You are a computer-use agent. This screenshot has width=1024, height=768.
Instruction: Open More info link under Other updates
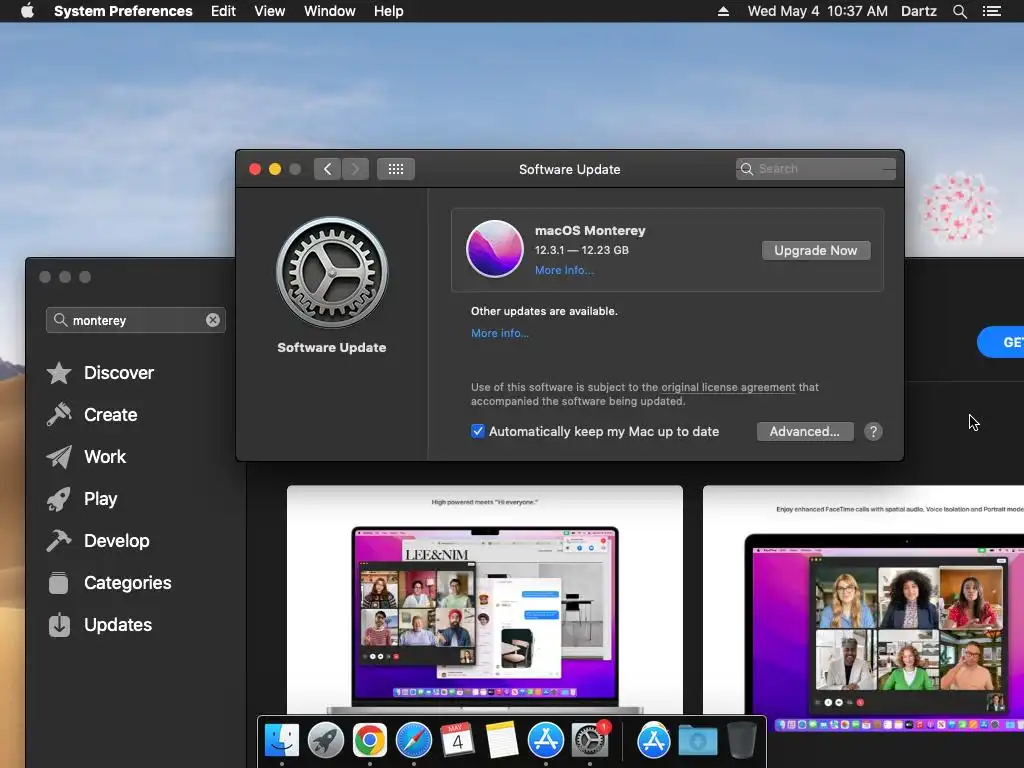click(500, 333)
